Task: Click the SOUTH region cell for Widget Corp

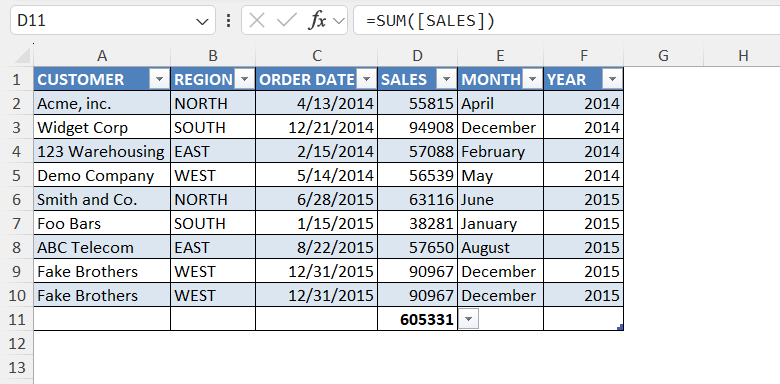Action: coord(213,127)
